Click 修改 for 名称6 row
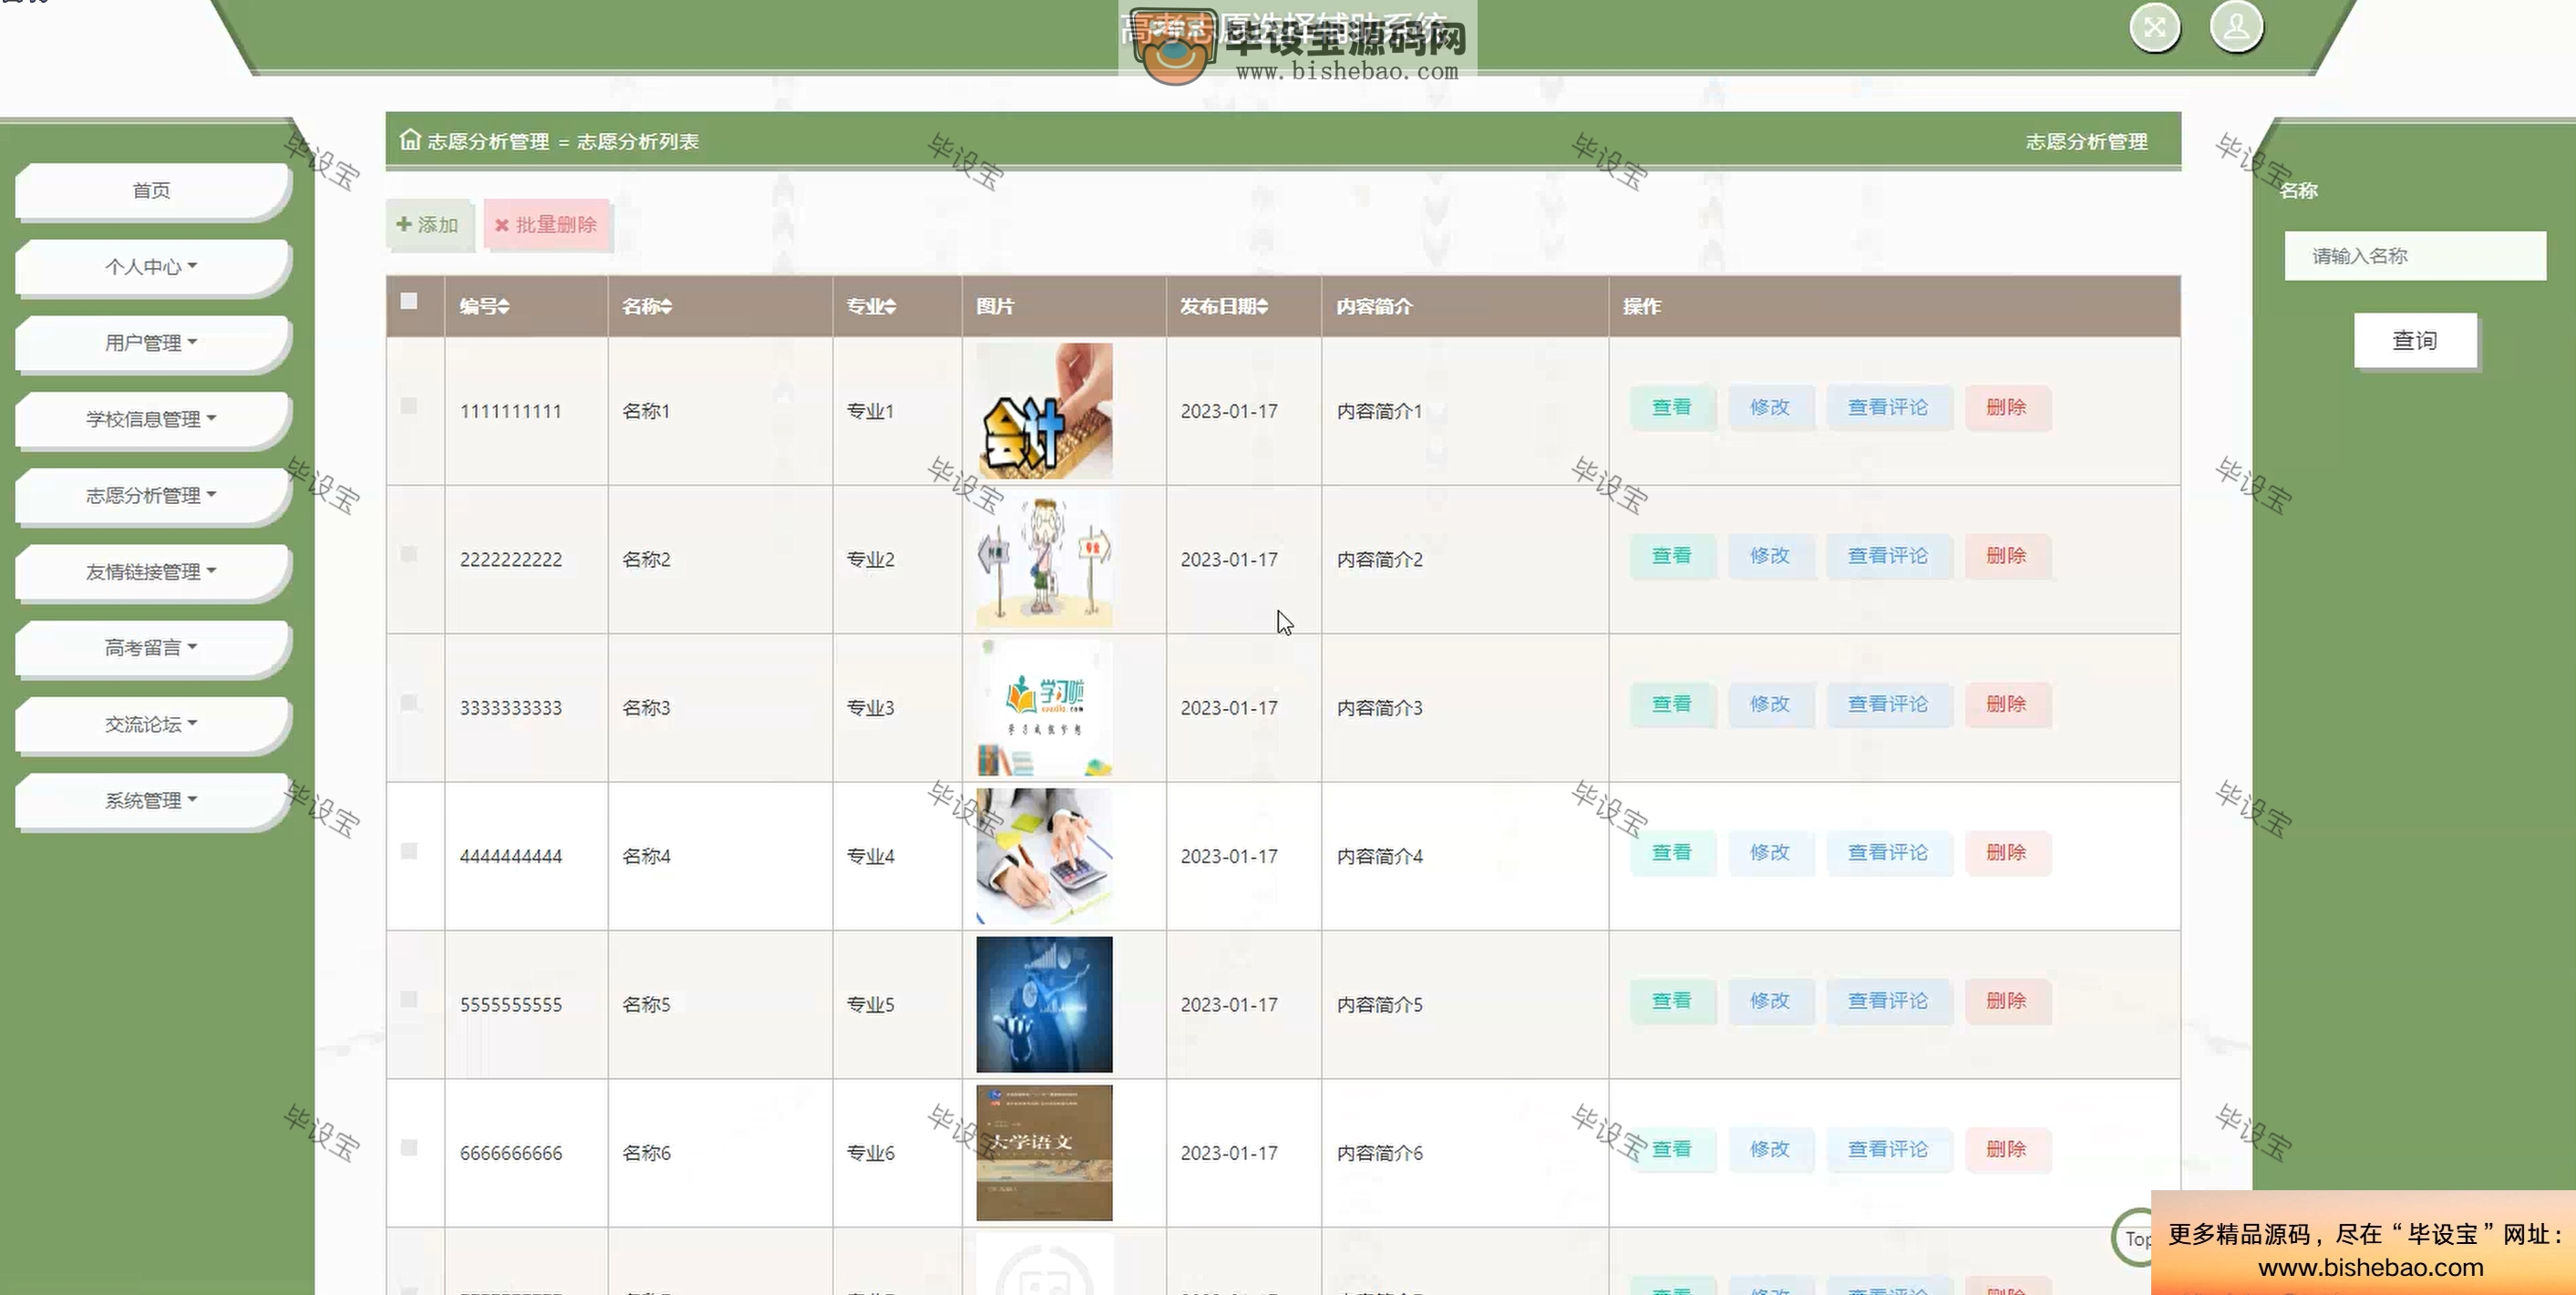Image resolution: width=2576 pixels, height=1295 pixels. (1770, 1149)
